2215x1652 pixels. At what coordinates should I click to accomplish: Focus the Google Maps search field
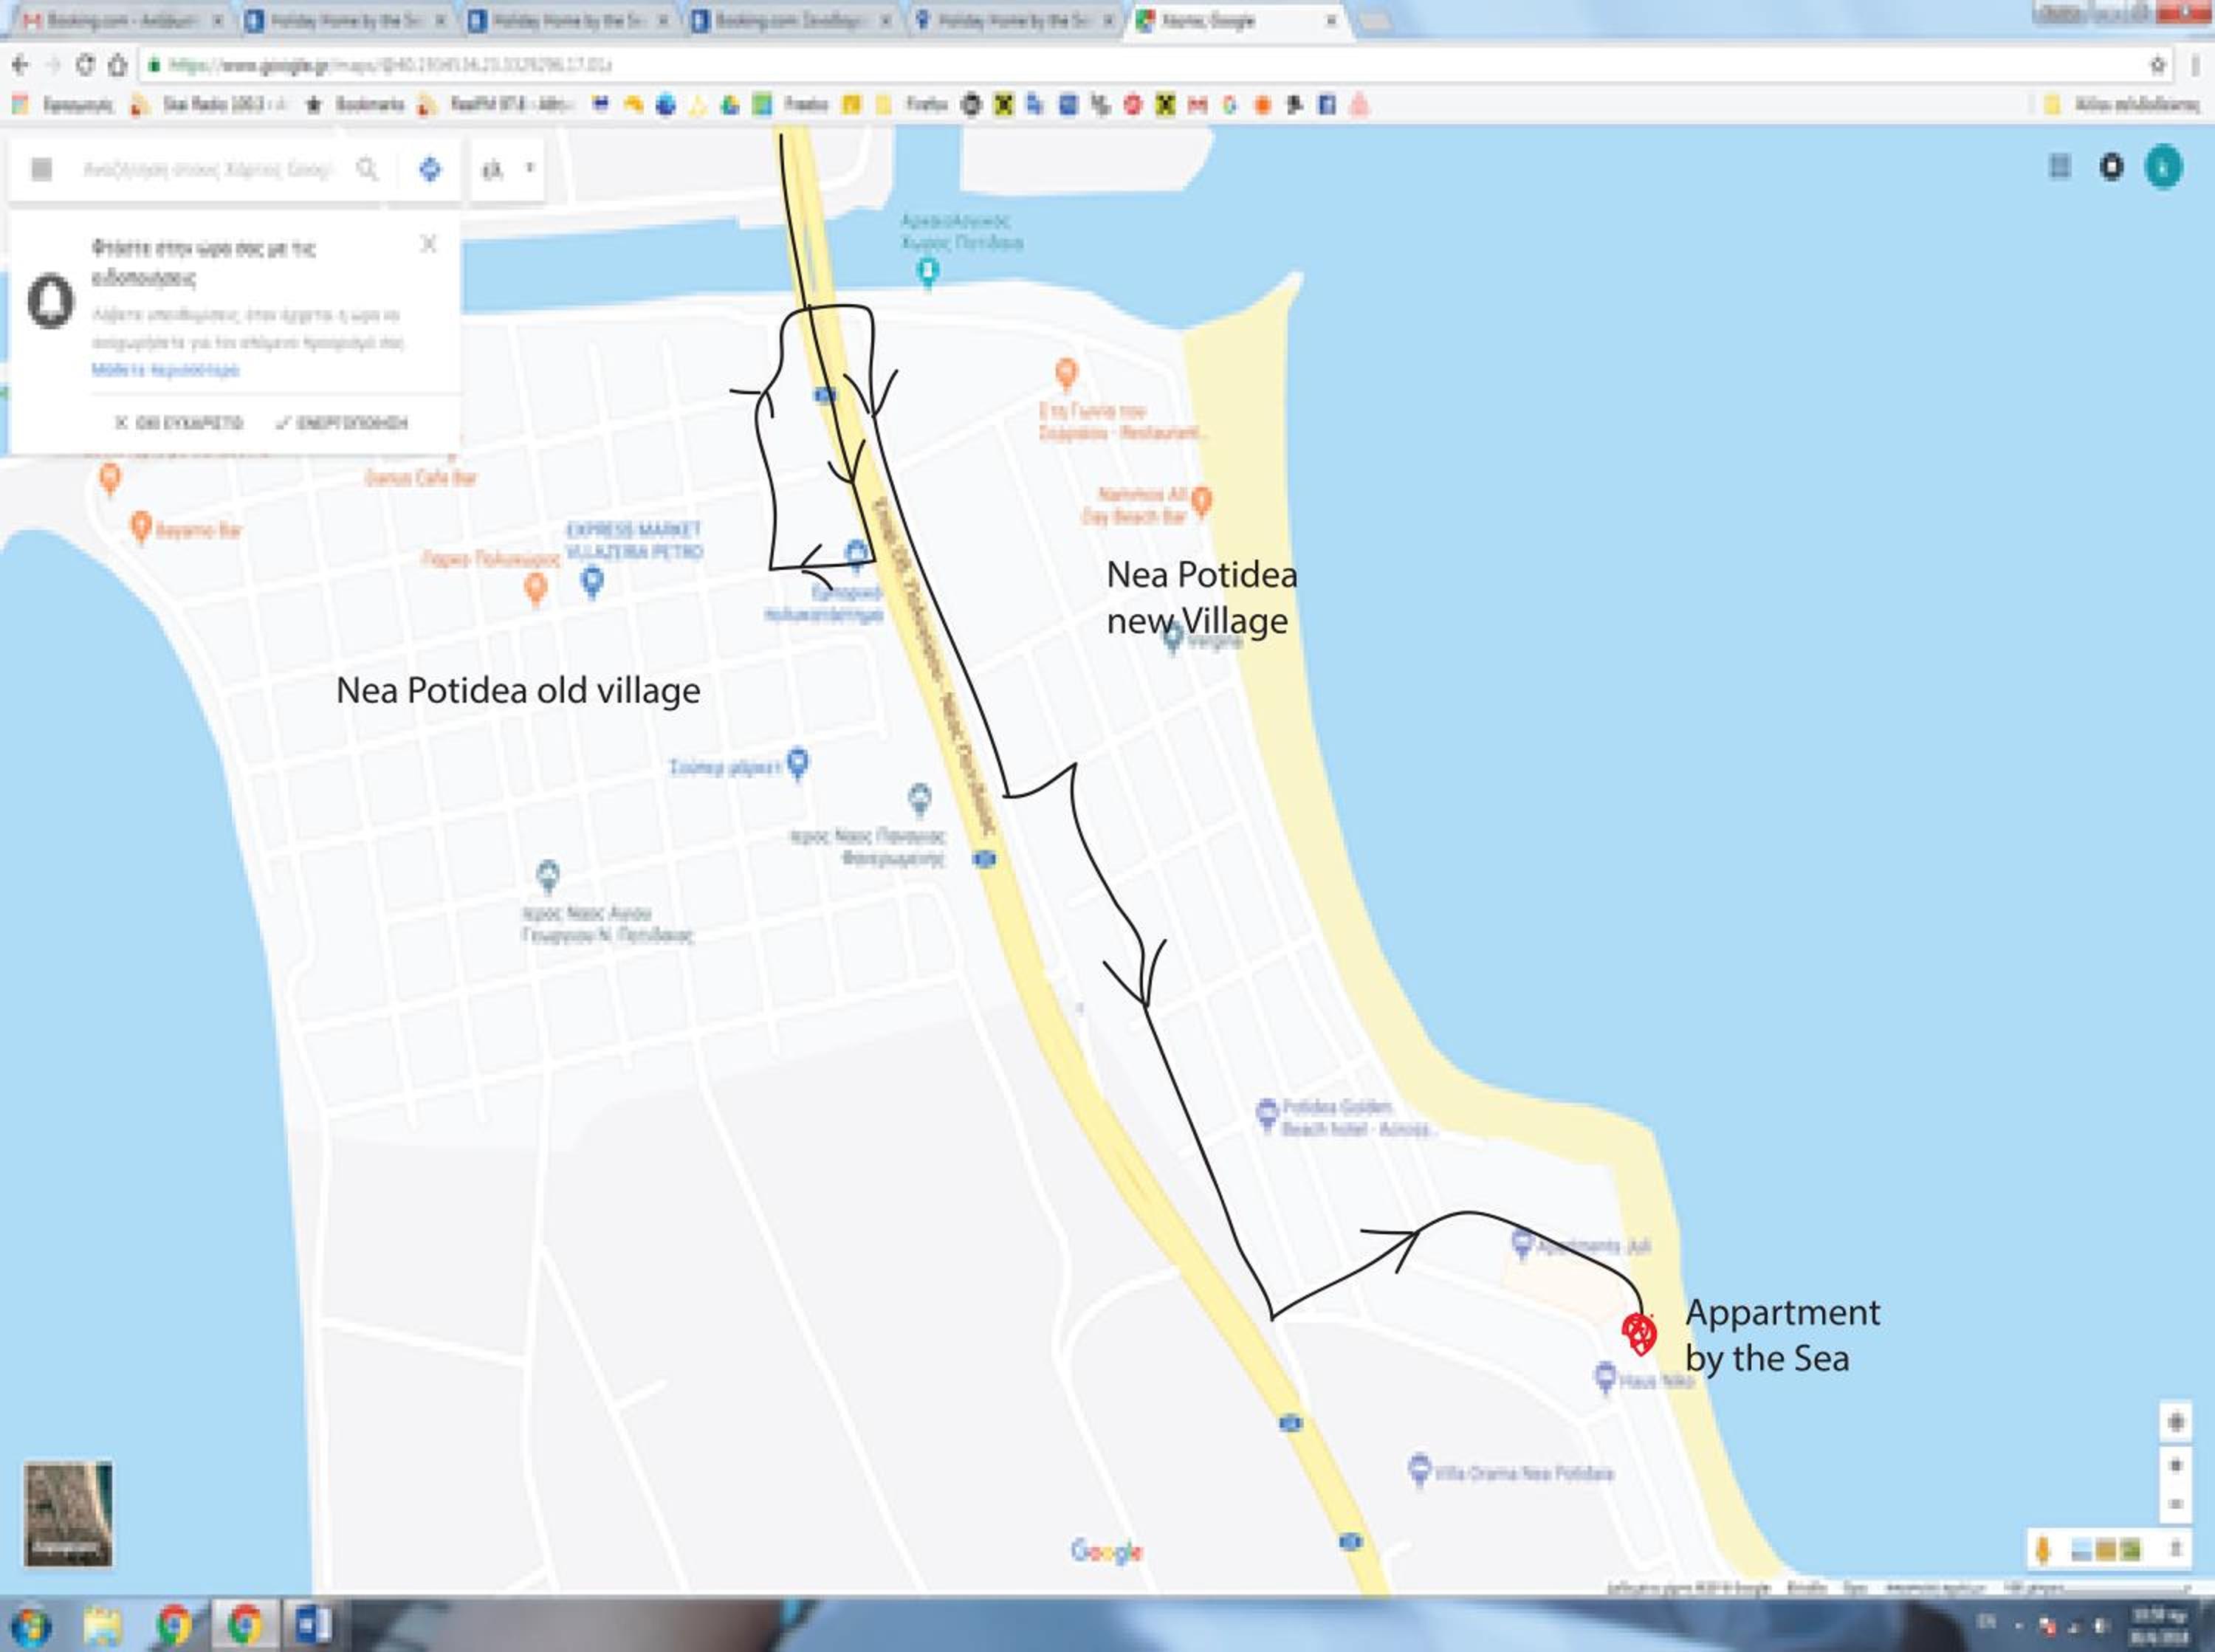[x=207, y=169]
